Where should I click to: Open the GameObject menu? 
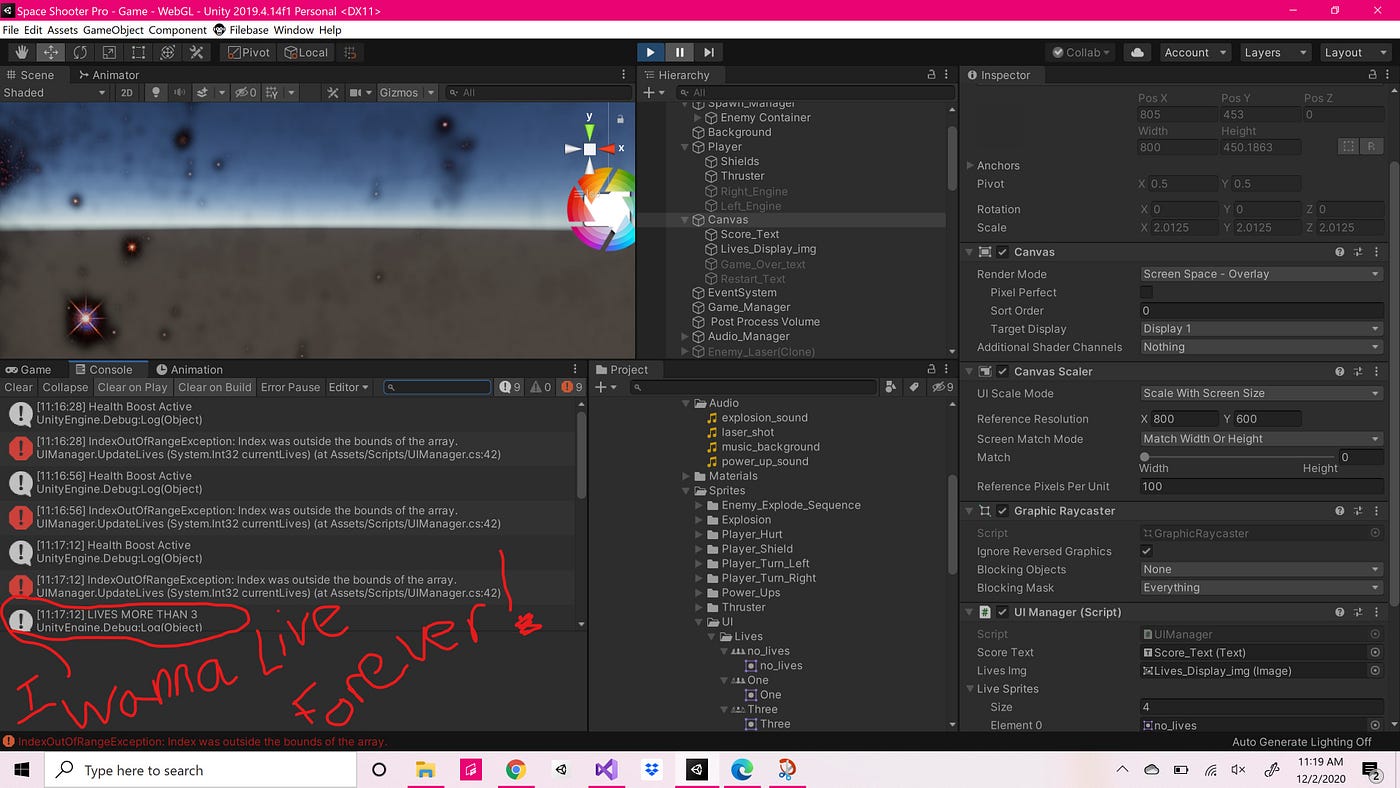pyautogui.click(x=113, y=30)
